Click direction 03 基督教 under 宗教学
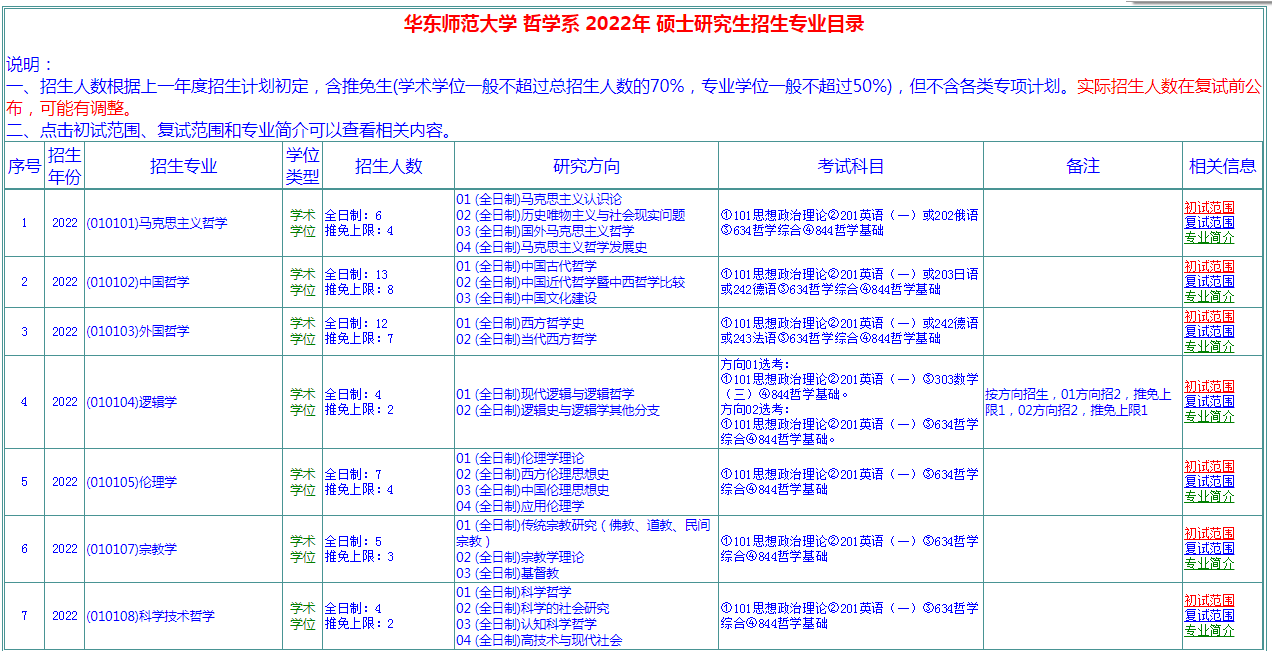 pyautogui.click(x=506, y=573)
